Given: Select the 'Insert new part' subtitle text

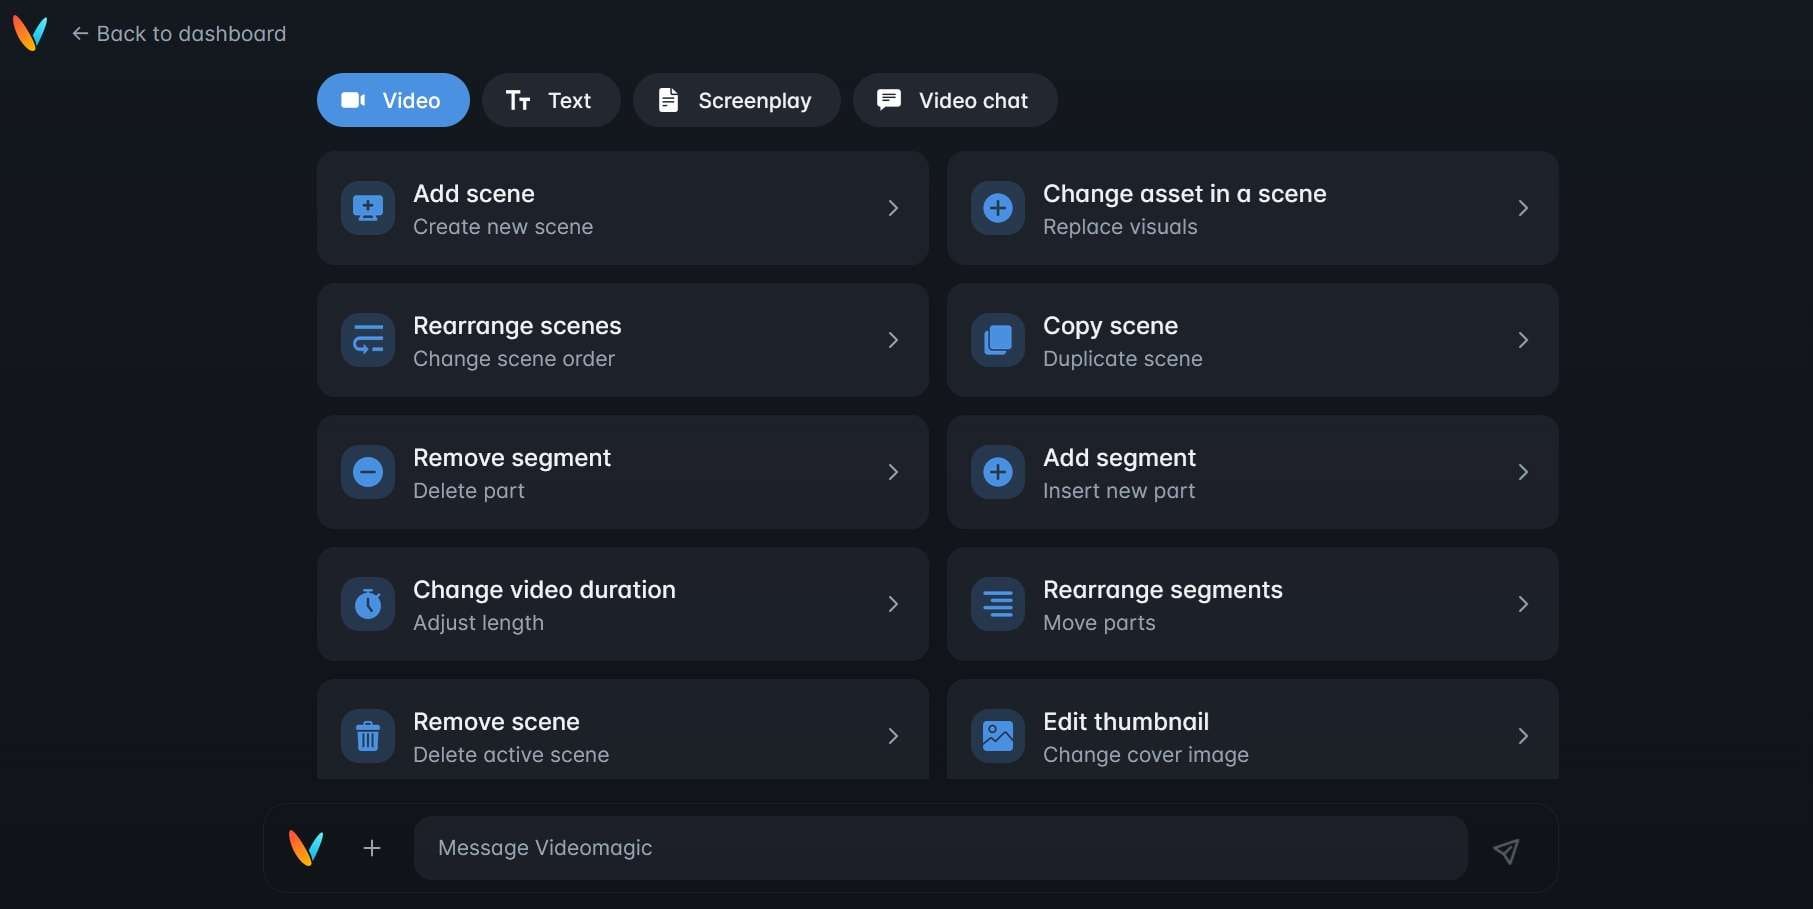Looking at the screenshot, I should pos(1119,491).
